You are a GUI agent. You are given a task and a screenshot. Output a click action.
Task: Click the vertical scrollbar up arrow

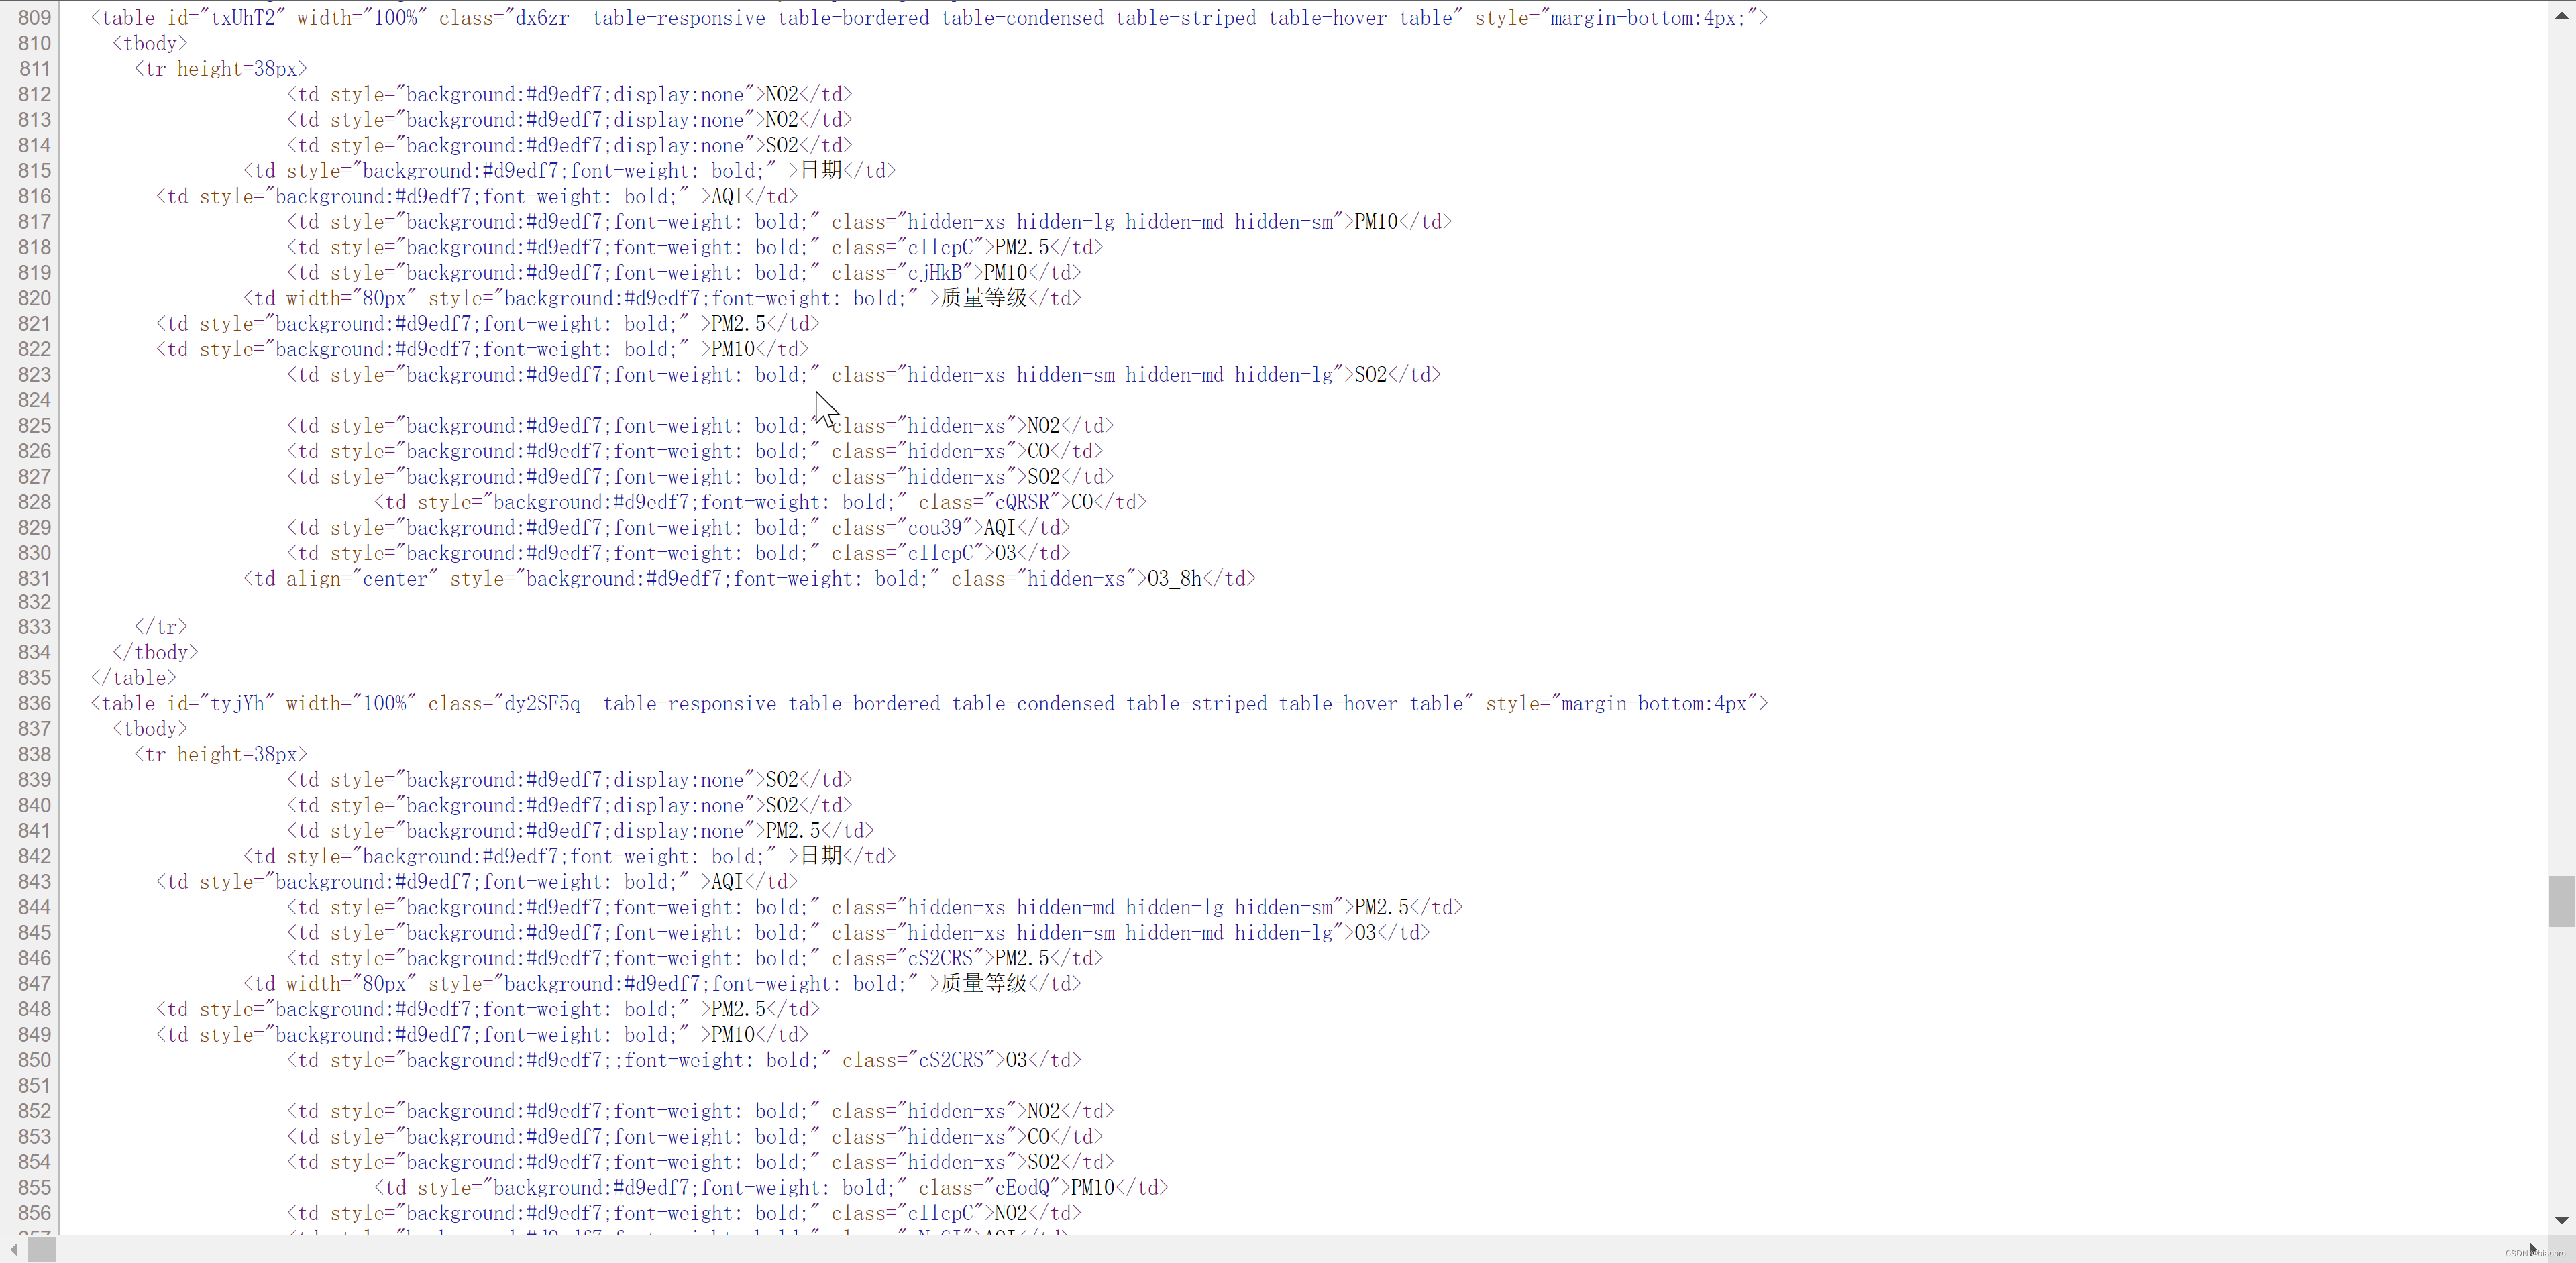coord(2561,15)
